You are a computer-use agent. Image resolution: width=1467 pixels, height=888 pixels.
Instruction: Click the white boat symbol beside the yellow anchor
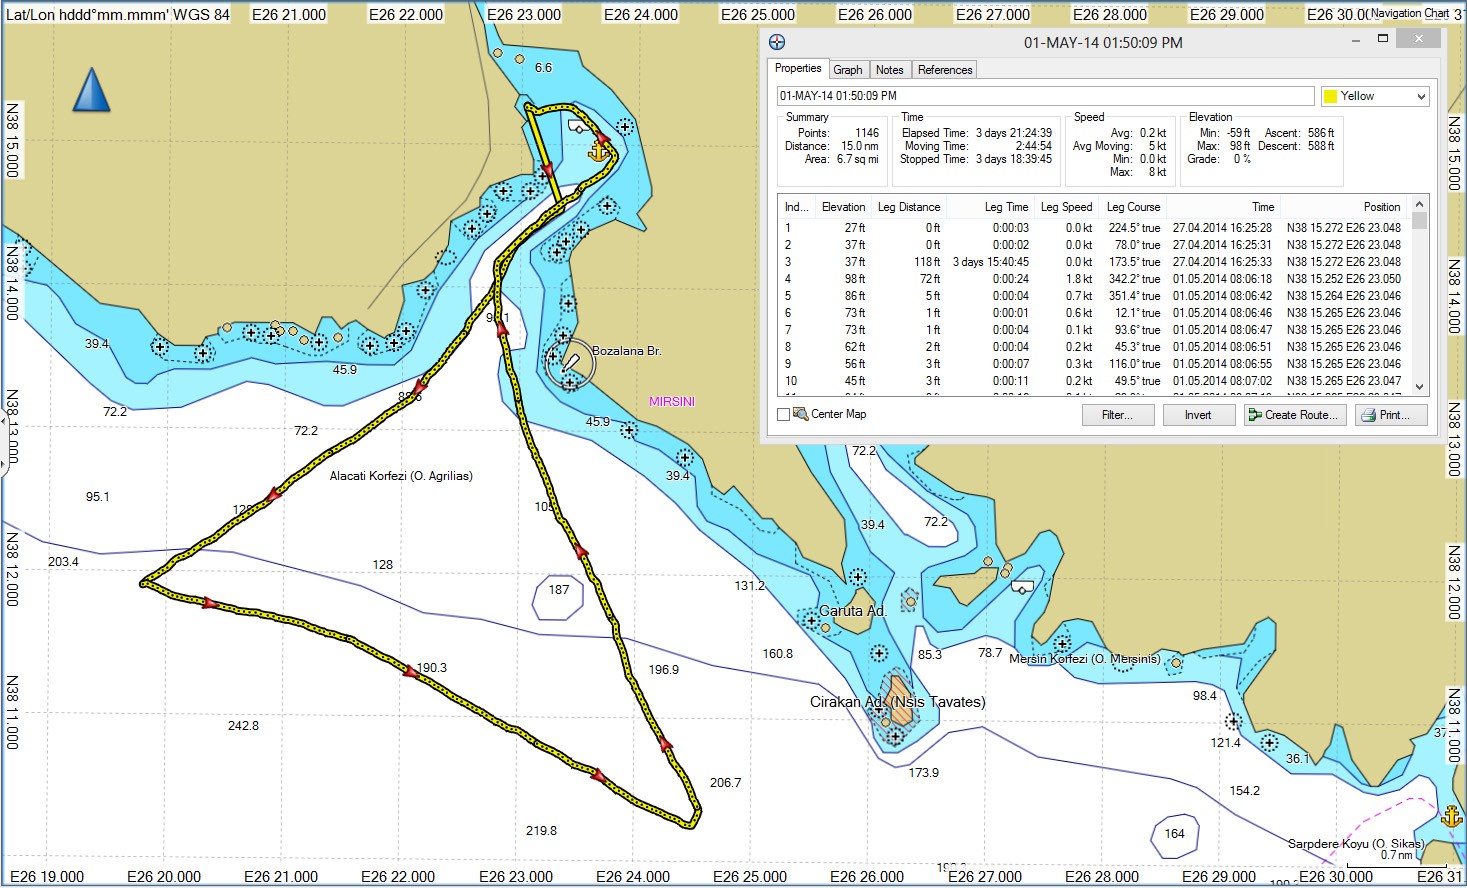(578, 126)
